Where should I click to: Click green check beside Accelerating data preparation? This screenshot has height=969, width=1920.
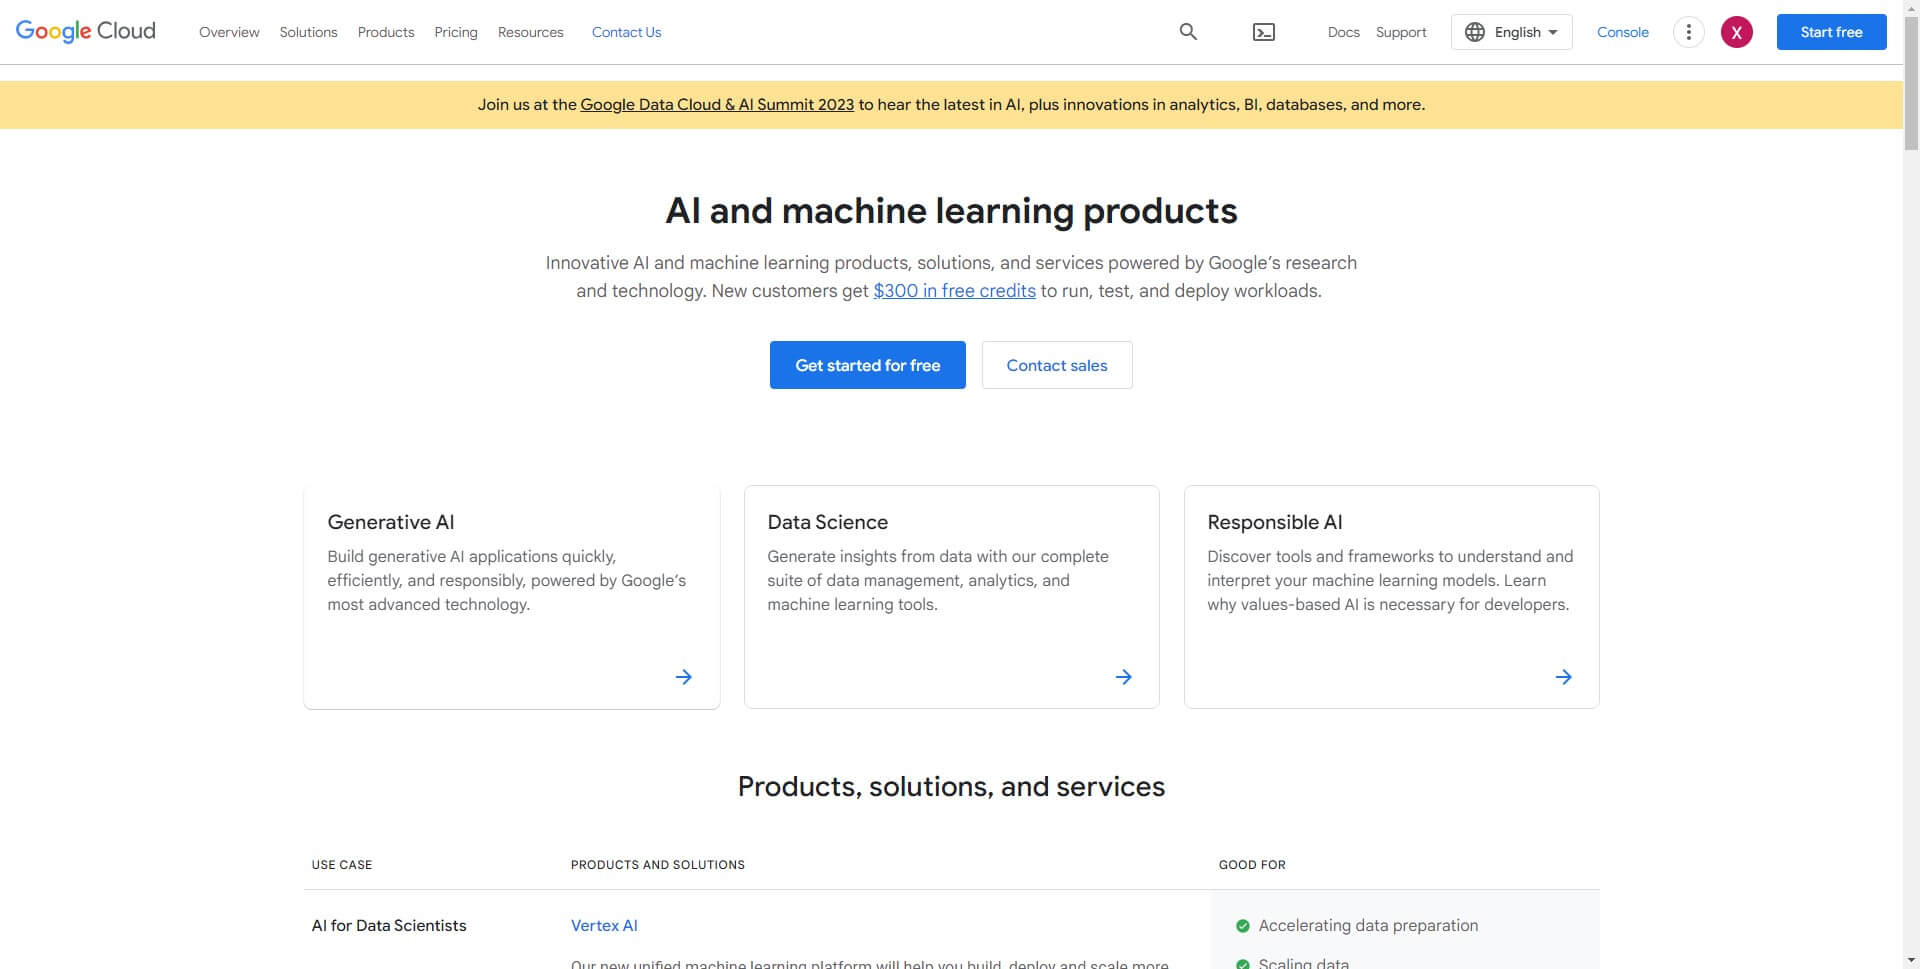[x=1243, y=926]
